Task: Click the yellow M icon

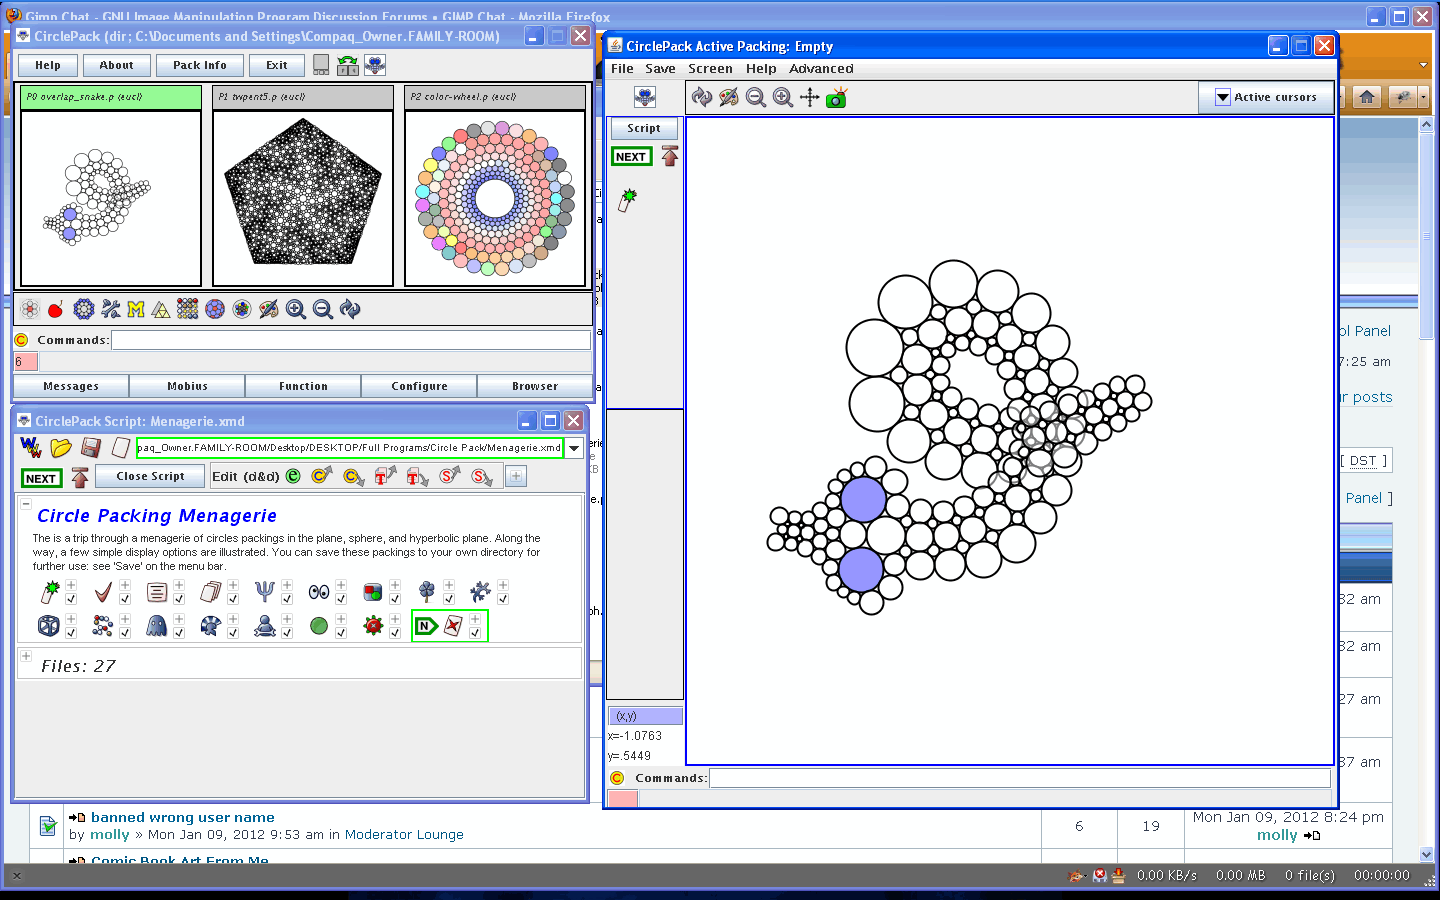Action: click(136, 310)
